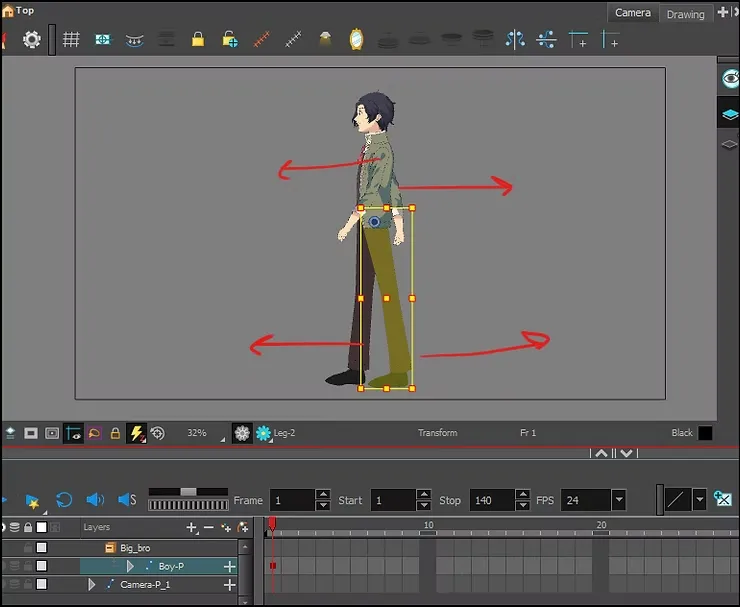This screenshot has height=607, width=740.
Task: Delete layer with the minus button
Action: (x=209, y=527)
